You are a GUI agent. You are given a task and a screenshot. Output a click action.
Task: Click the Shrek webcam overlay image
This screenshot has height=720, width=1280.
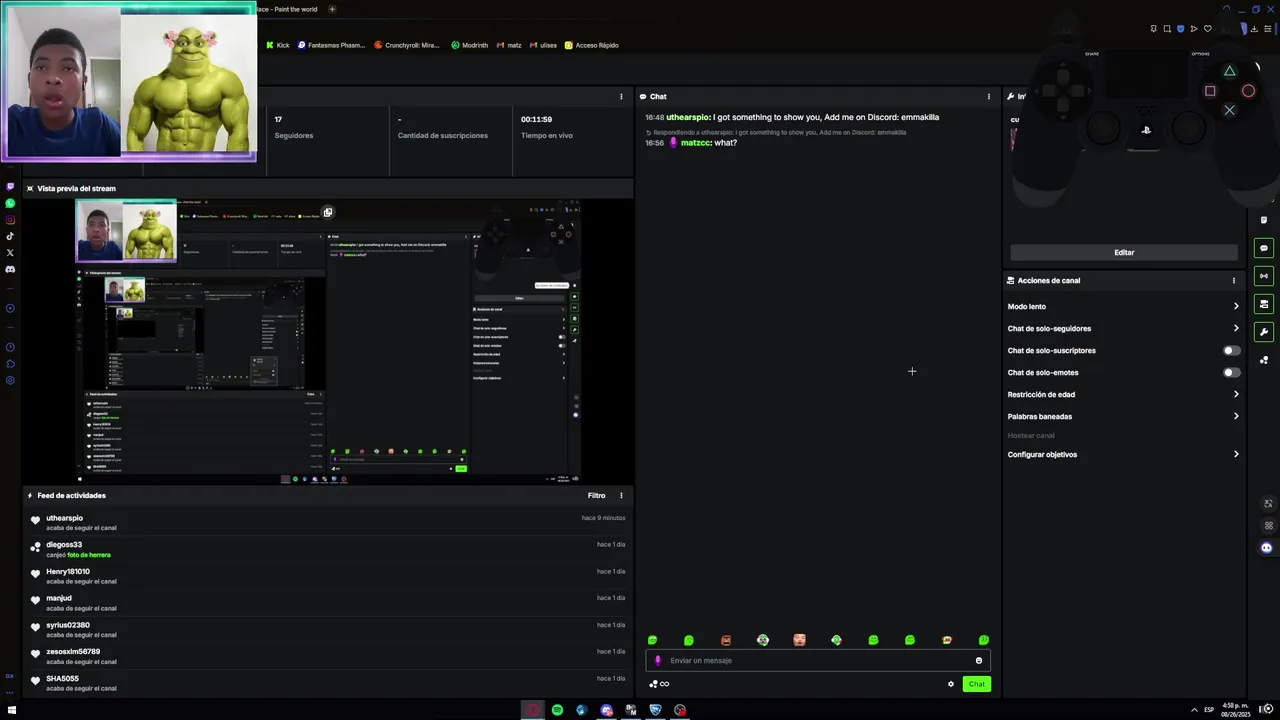(x=188, y=82)
